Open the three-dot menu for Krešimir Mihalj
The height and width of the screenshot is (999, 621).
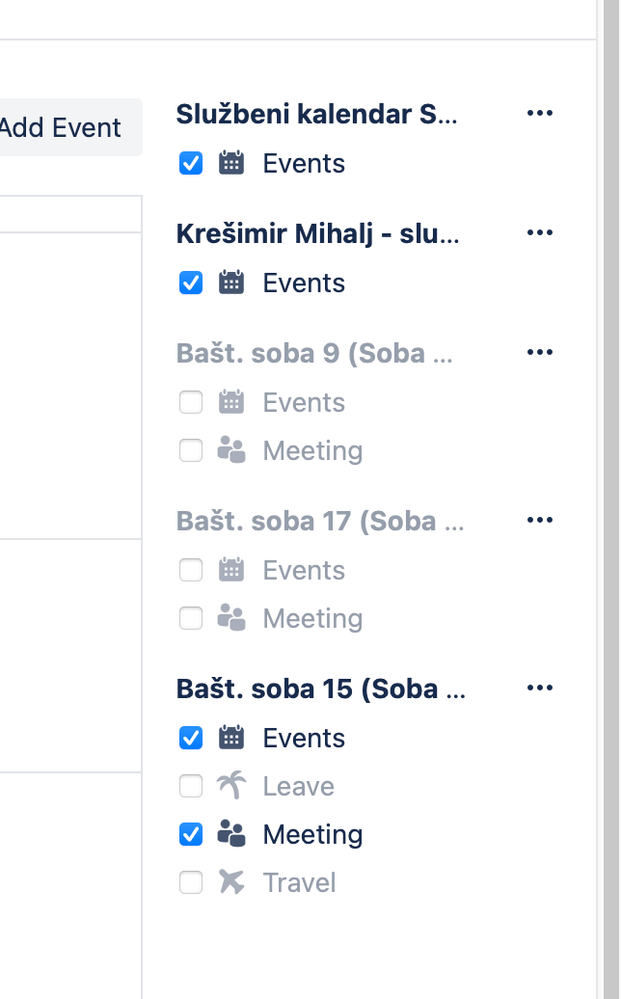click(x=540, y=232)
